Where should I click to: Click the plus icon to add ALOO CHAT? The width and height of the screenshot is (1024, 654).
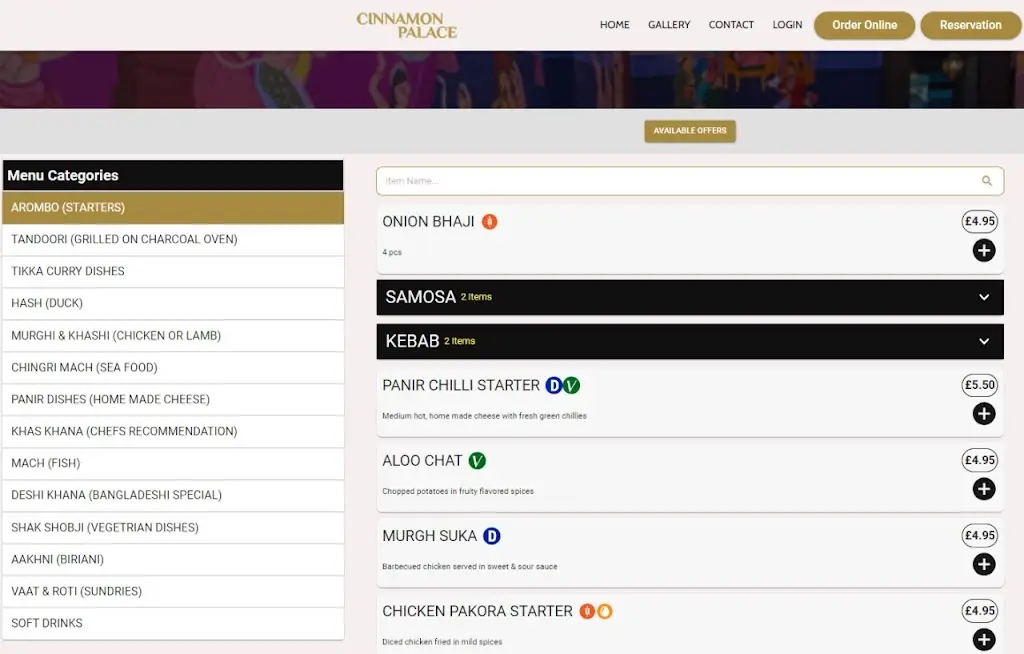tap(984, 489)
